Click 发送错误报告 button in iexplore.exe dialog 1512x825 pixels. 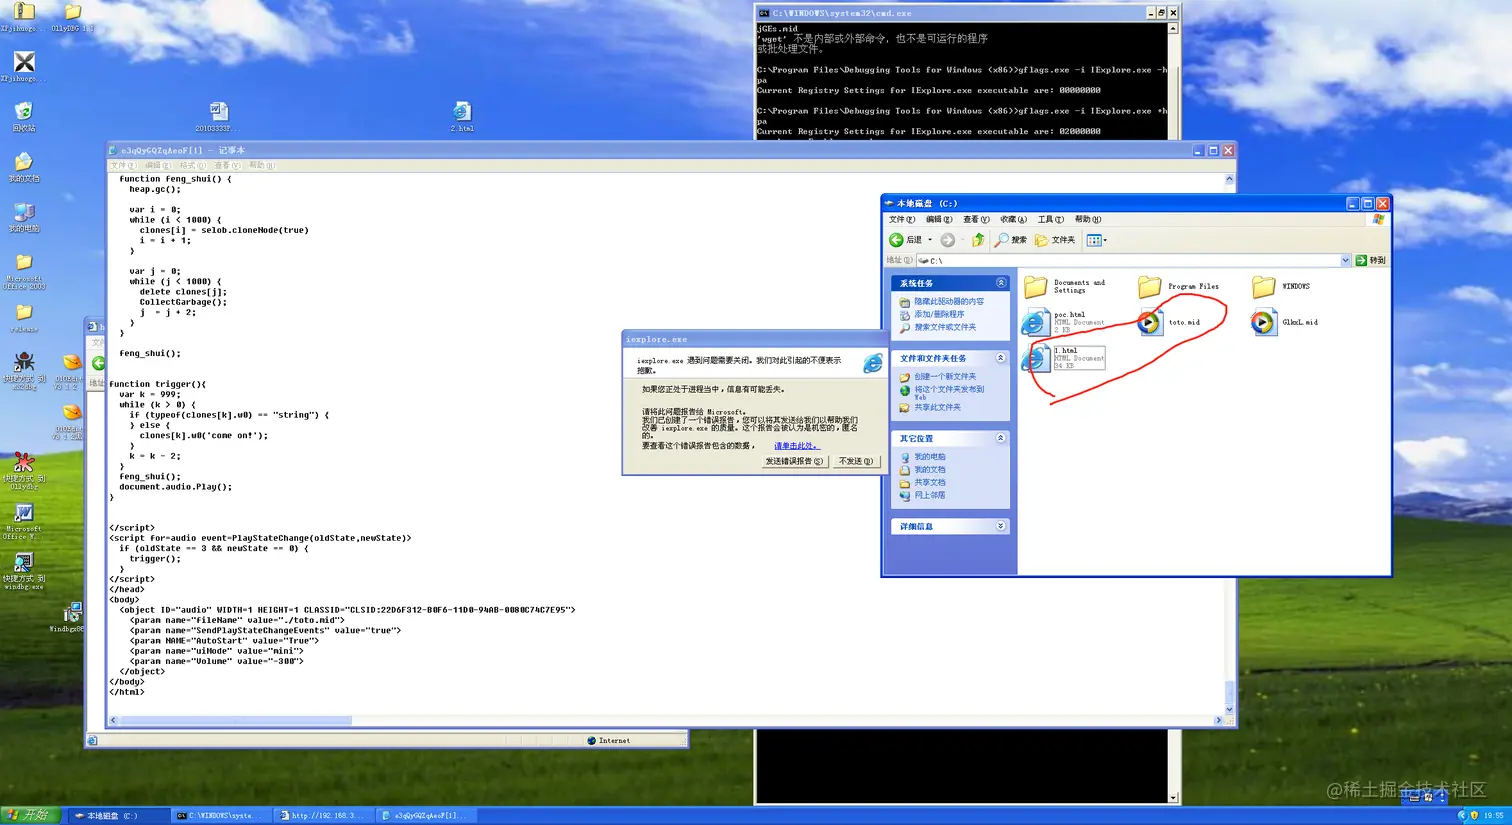click(x=795, y=461)
